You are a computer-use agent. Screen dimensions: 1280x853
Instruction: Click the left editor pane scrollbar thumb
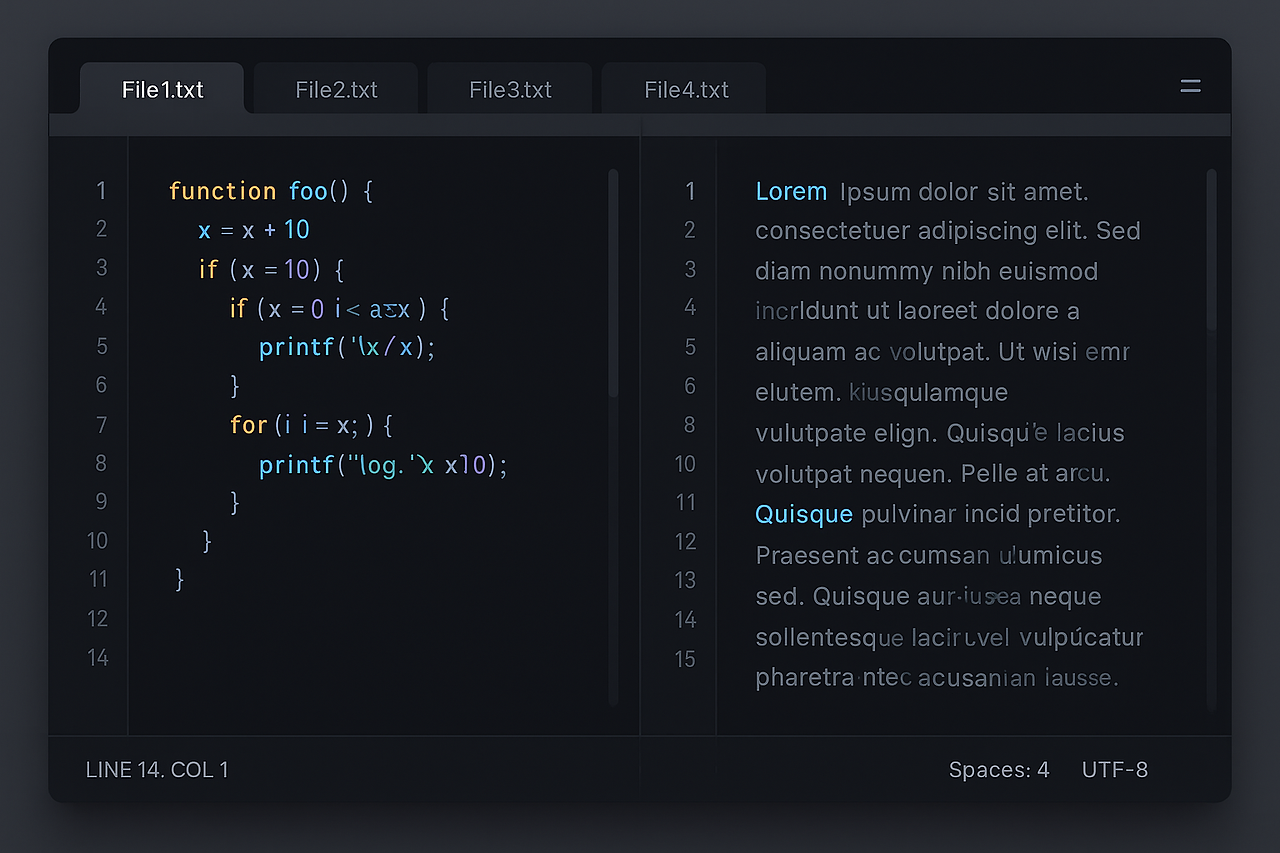[x=613, y=283]
